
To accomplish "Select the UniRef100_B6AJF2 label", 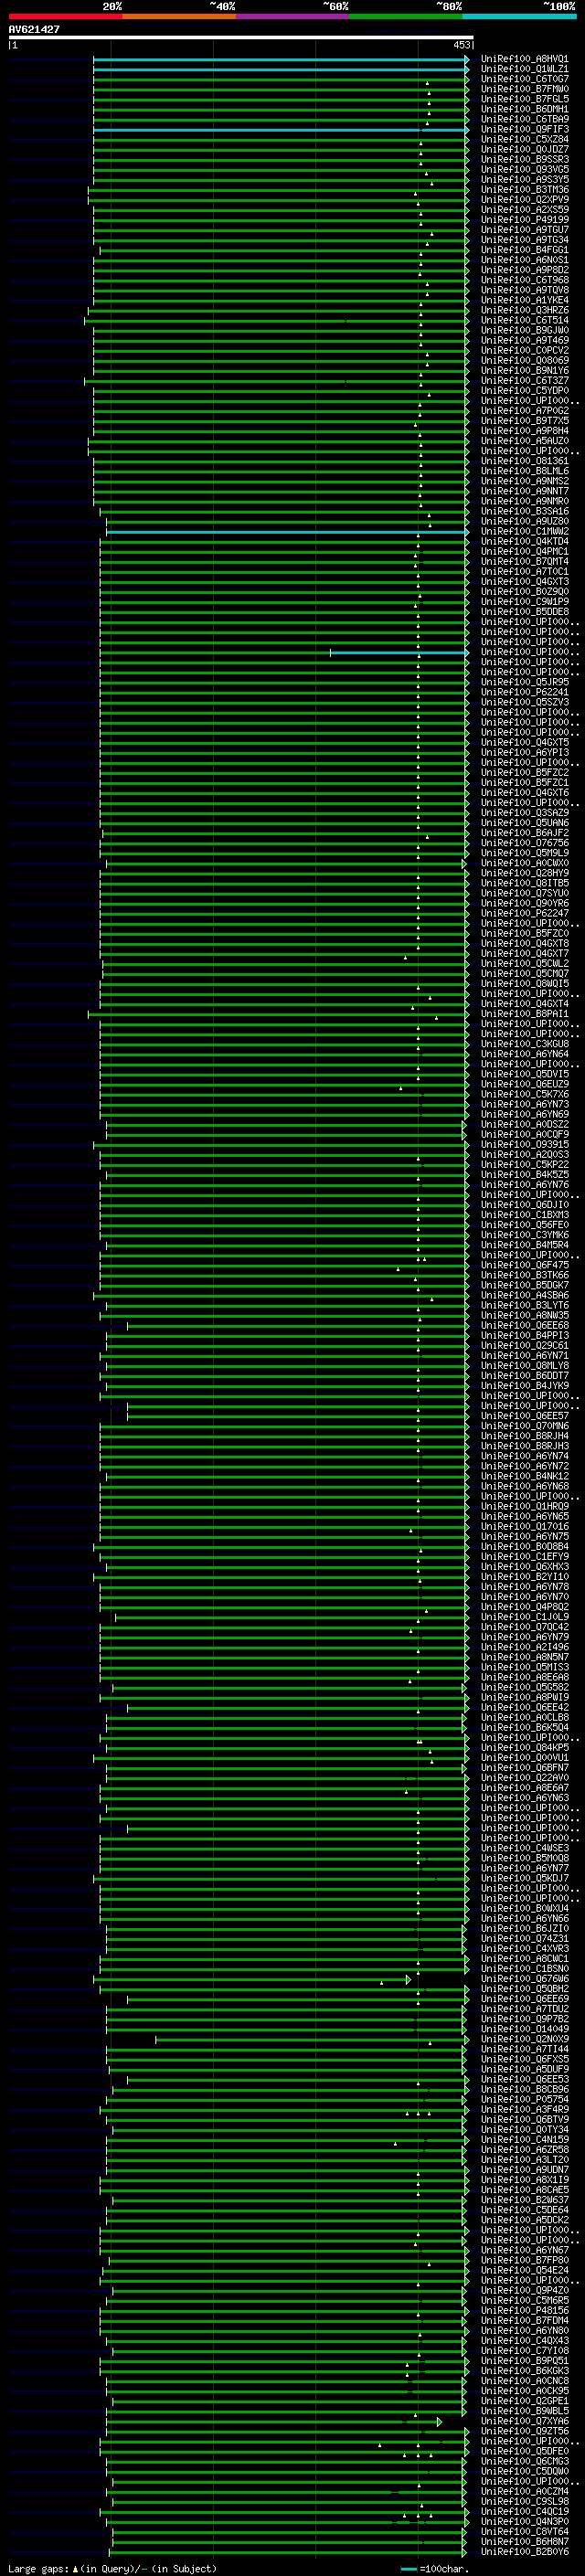I will [x=524, y=833].
